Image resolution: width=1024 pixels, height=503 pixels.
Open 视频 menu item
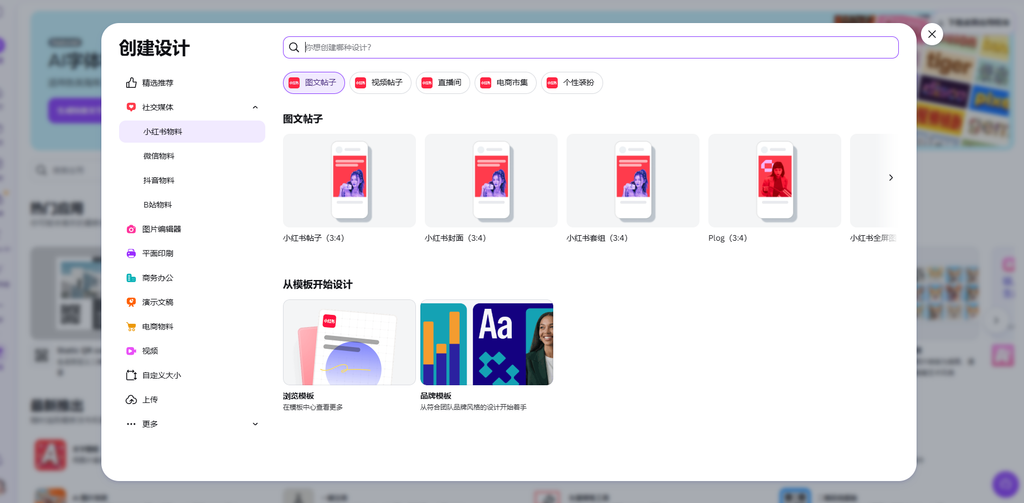click(192, 351)
